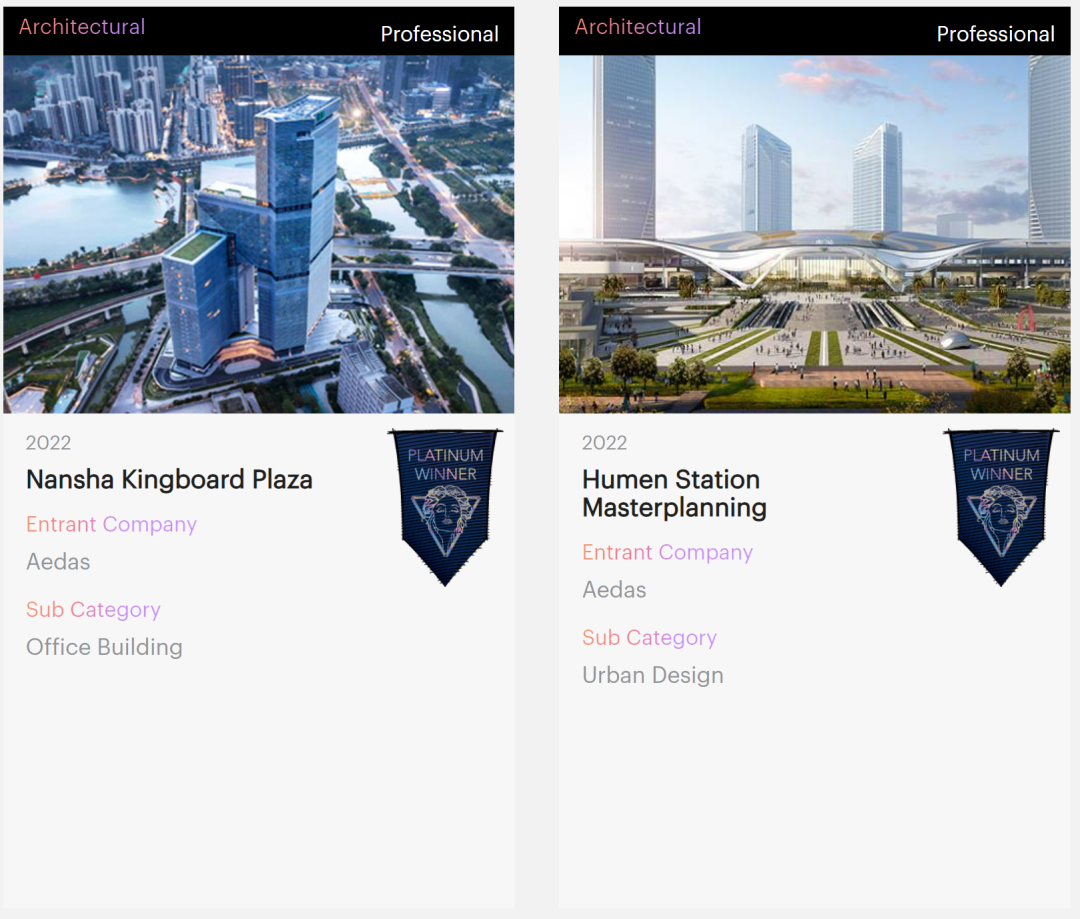
Task: Click Aedas under Nansha Kingboard Plaza
Action: pyautogui.click(x=59, y=562)
